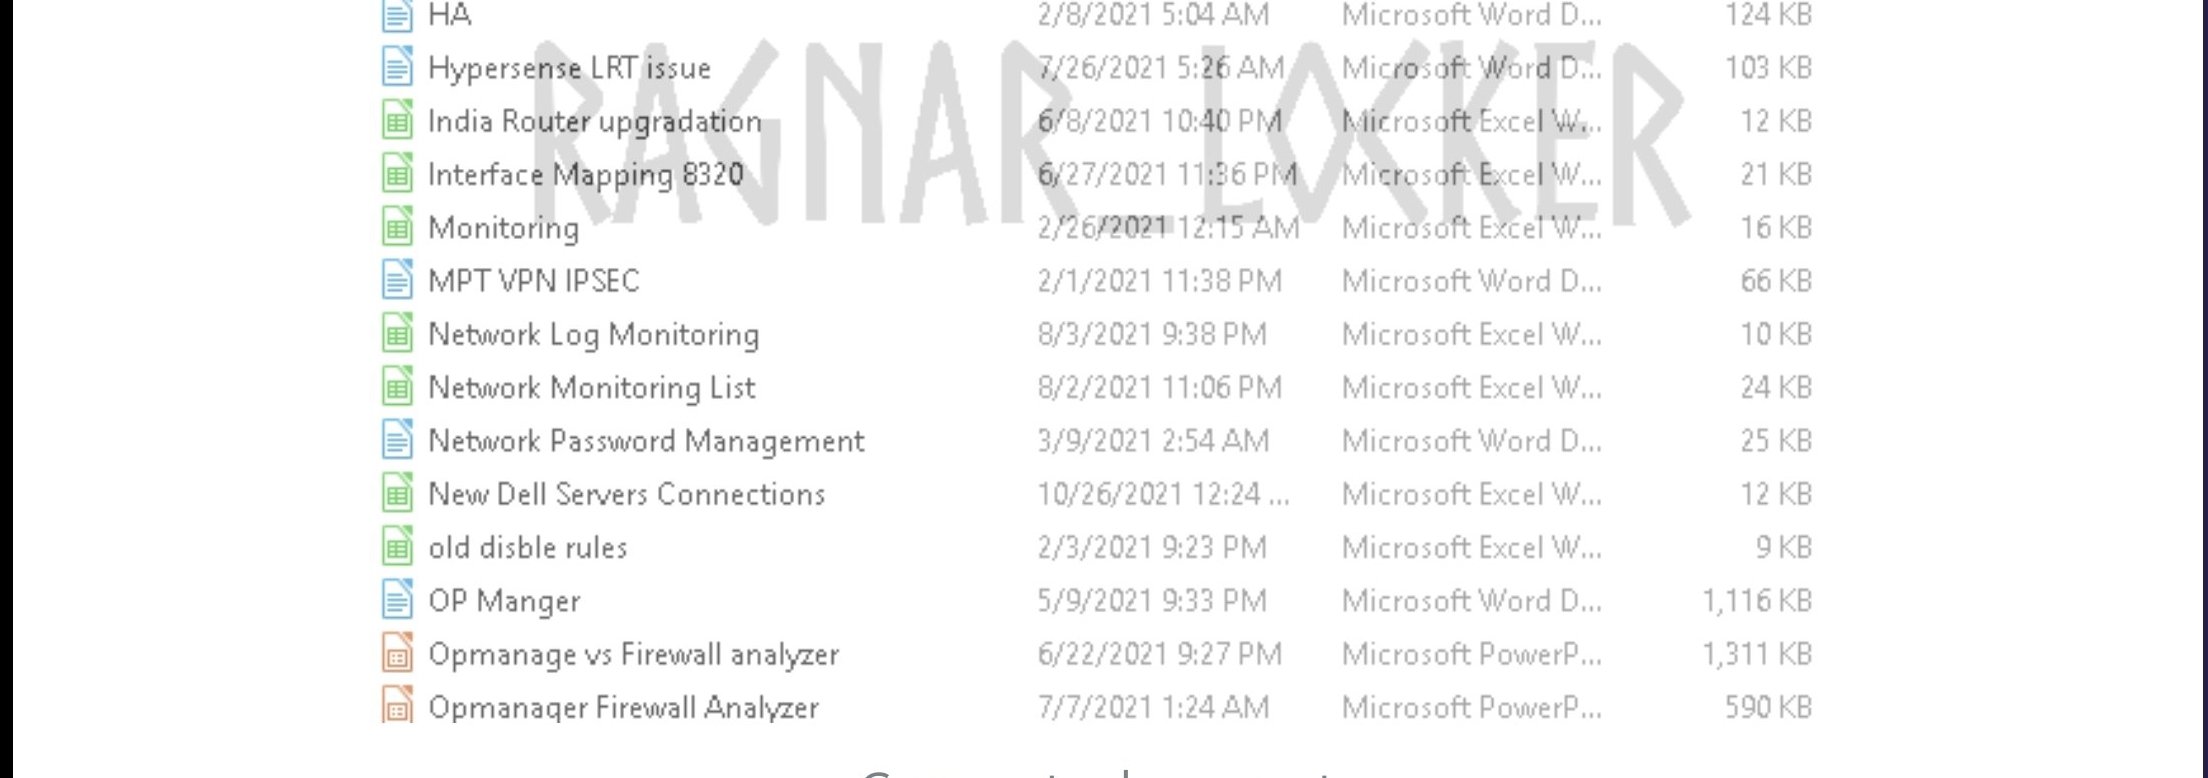Select the Excel icon next to Interface Mapping 8320

click(x=397, y=175)
